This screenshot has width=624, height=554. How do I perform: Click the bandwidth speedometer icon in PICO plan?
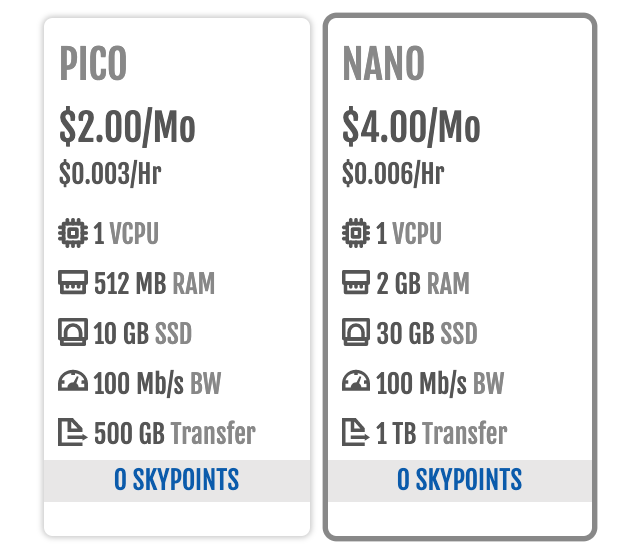(73, 381)
